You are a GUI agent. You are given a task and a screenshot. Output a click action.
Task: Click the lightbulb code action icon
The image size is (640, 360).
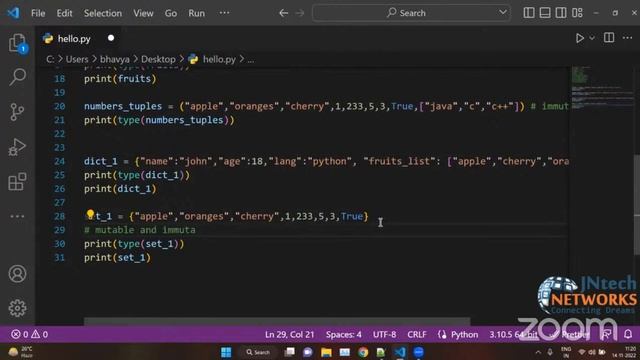(x=90, y=214)
